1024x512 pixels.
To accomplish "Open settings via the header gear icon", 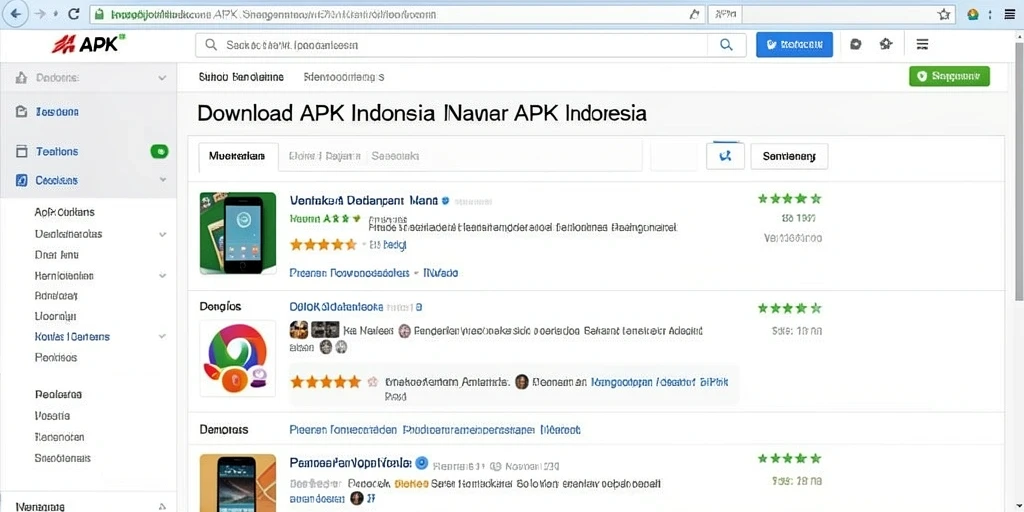I will [x=886, y=44].
